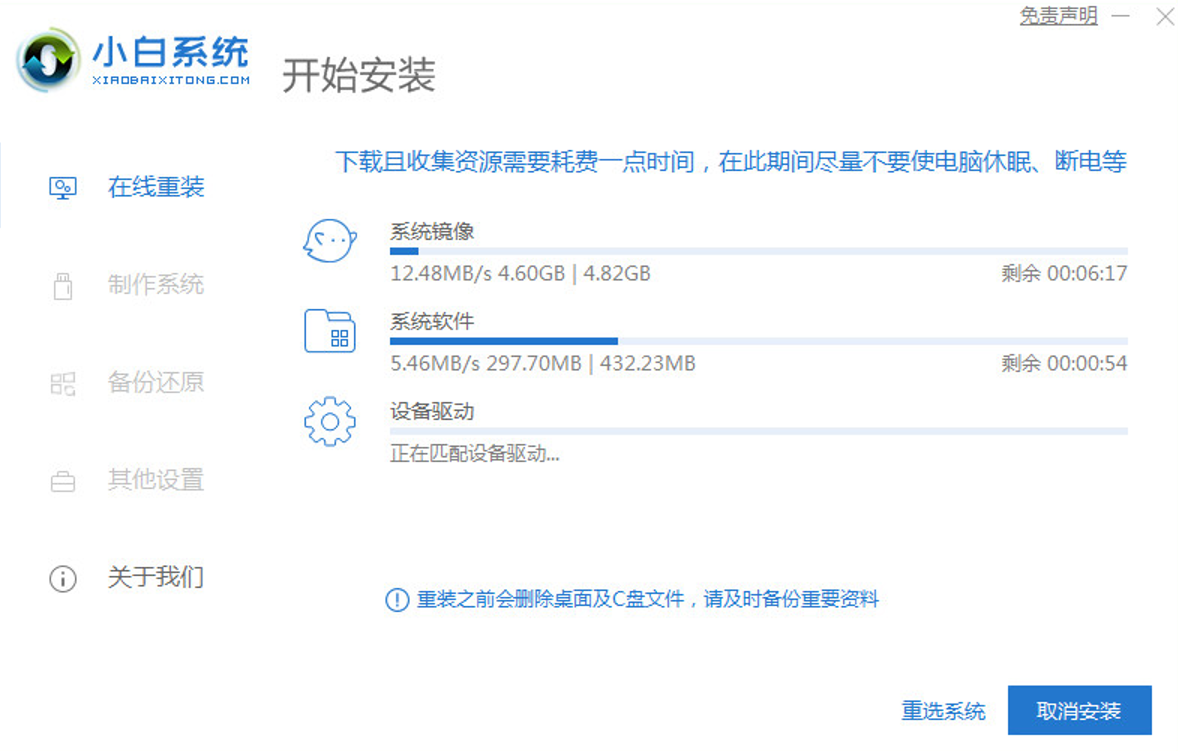Click the 其他设置 toolbox icon
The width and height of the screenshot is (1178, 751).
[63, 481]
